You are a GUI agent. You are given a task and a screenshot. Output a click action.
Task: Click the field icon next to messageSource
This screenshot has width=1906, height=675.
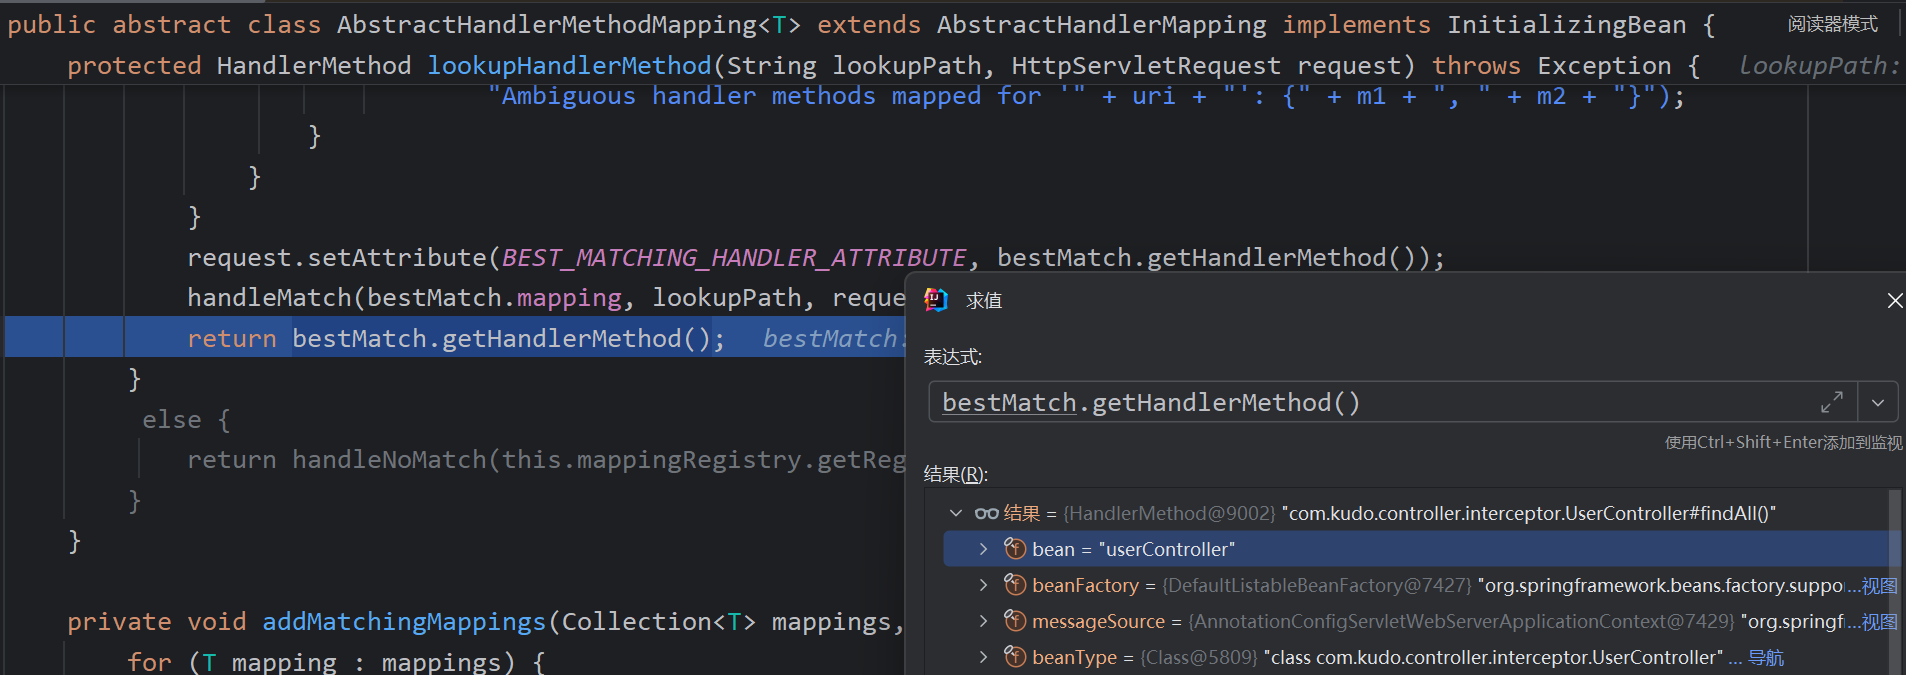pyautogui.click(x=1015, y=621)
